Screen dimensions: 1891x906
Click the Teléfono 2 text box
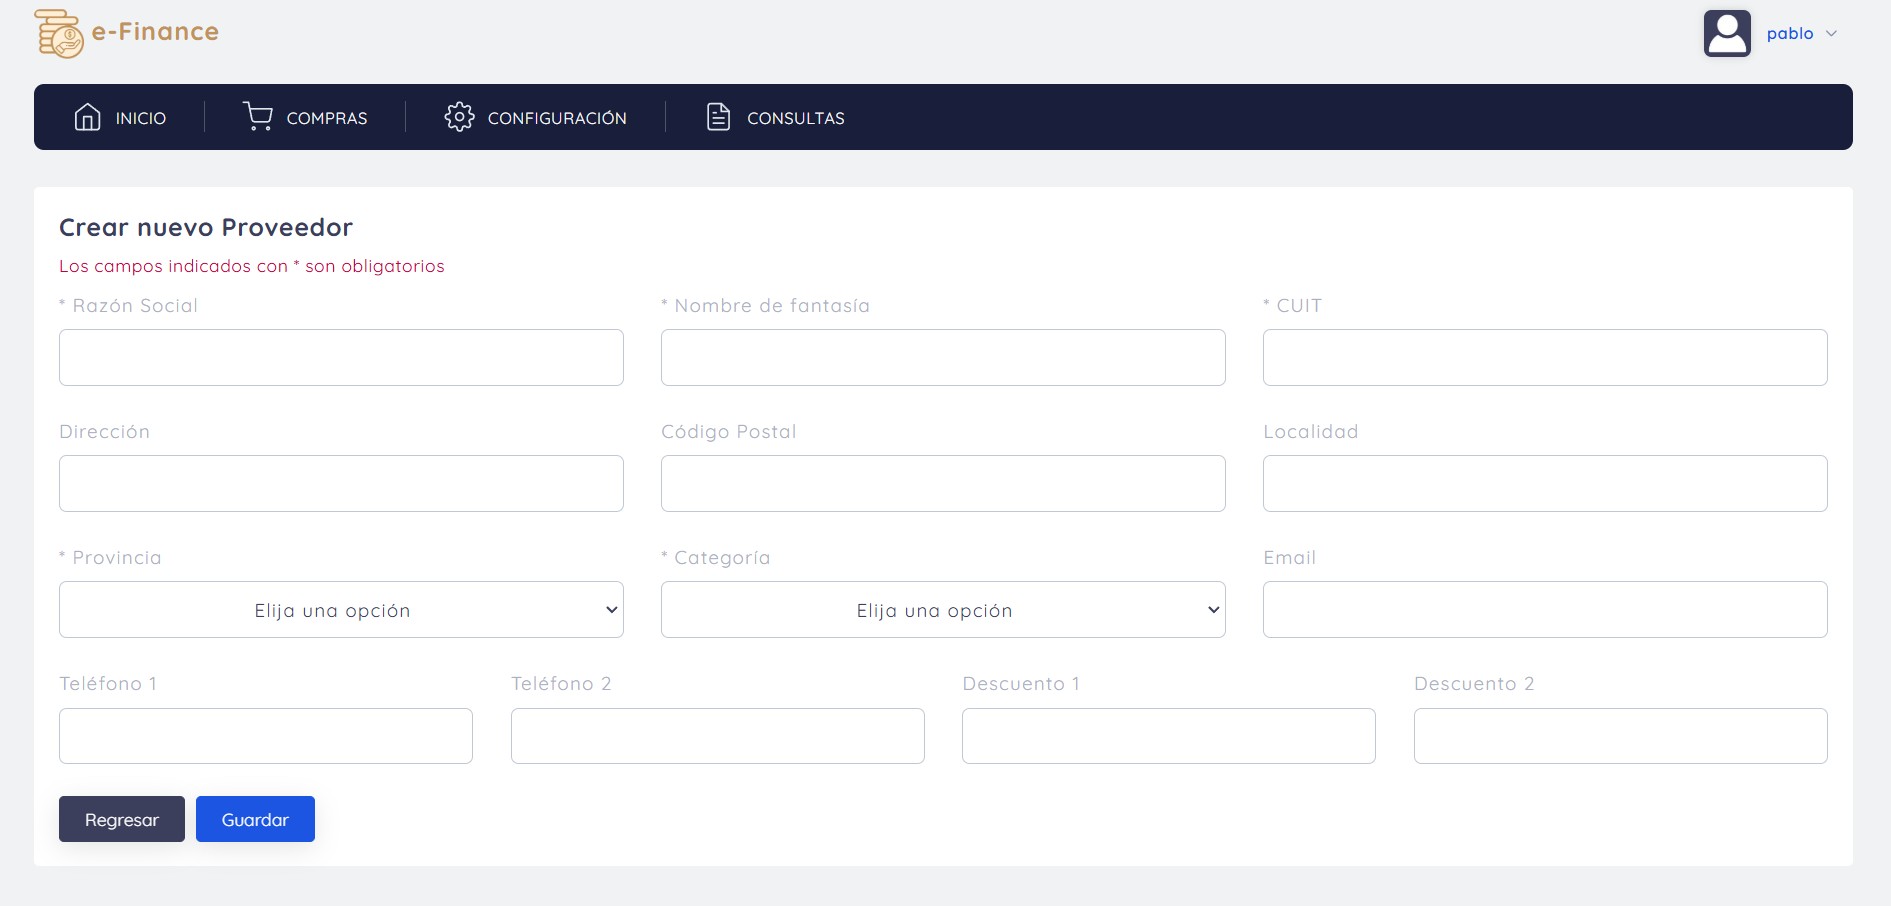pos(717,735)
